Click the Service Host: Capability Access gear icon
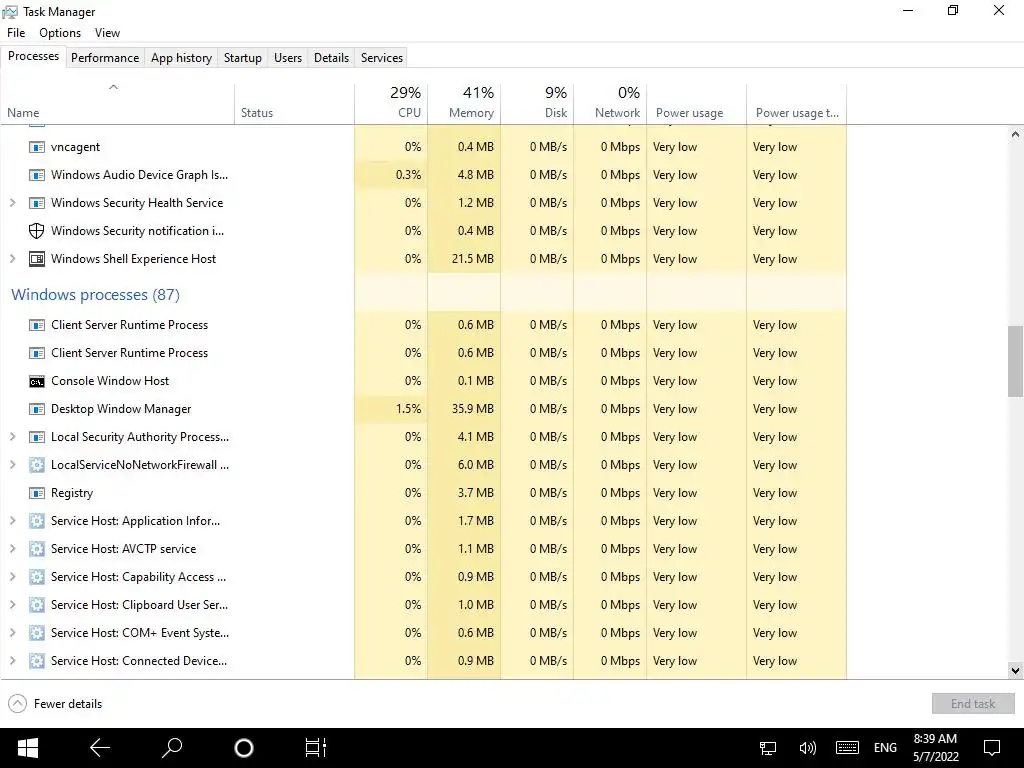 (37, 577)
